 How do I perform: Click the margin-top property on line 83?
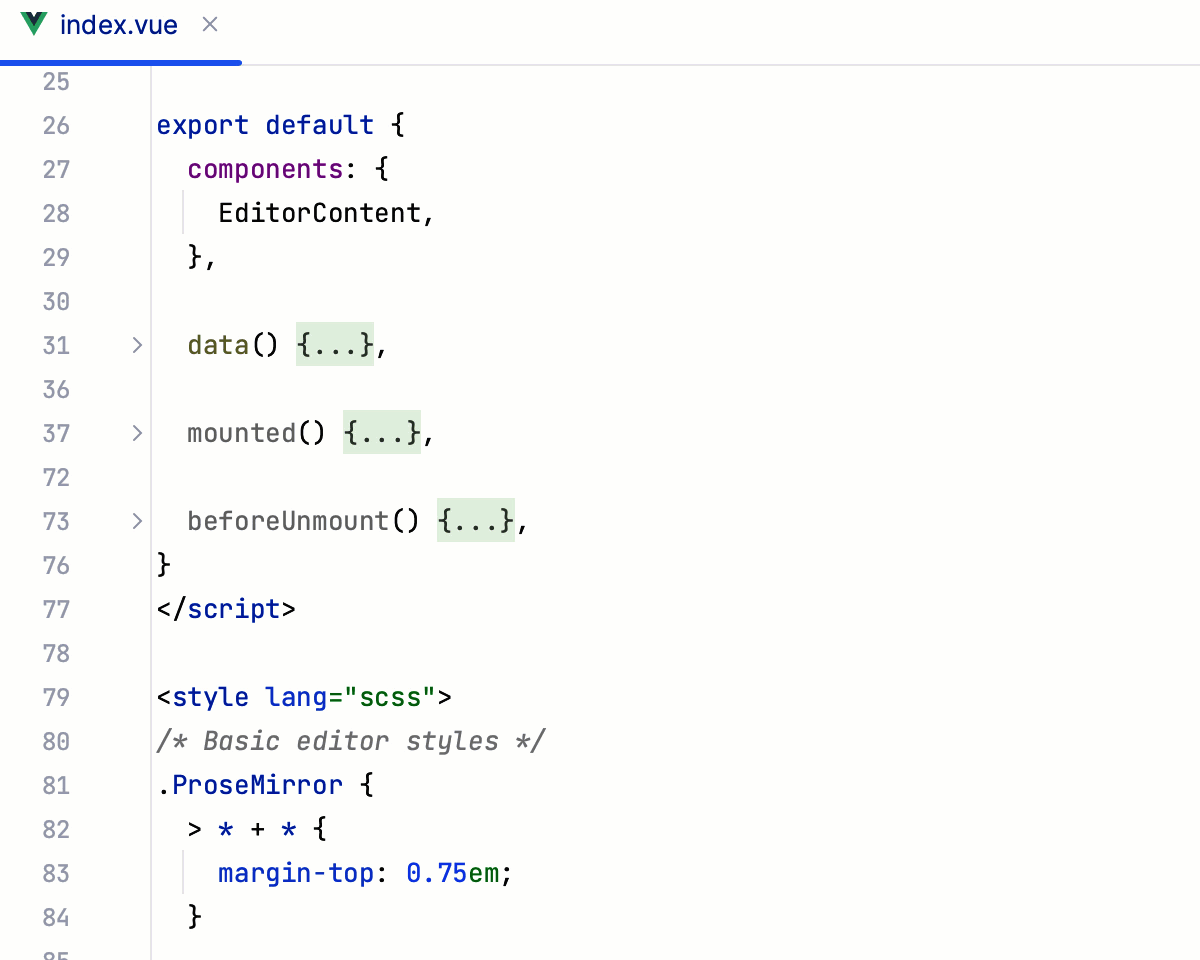tap(295, 873)
